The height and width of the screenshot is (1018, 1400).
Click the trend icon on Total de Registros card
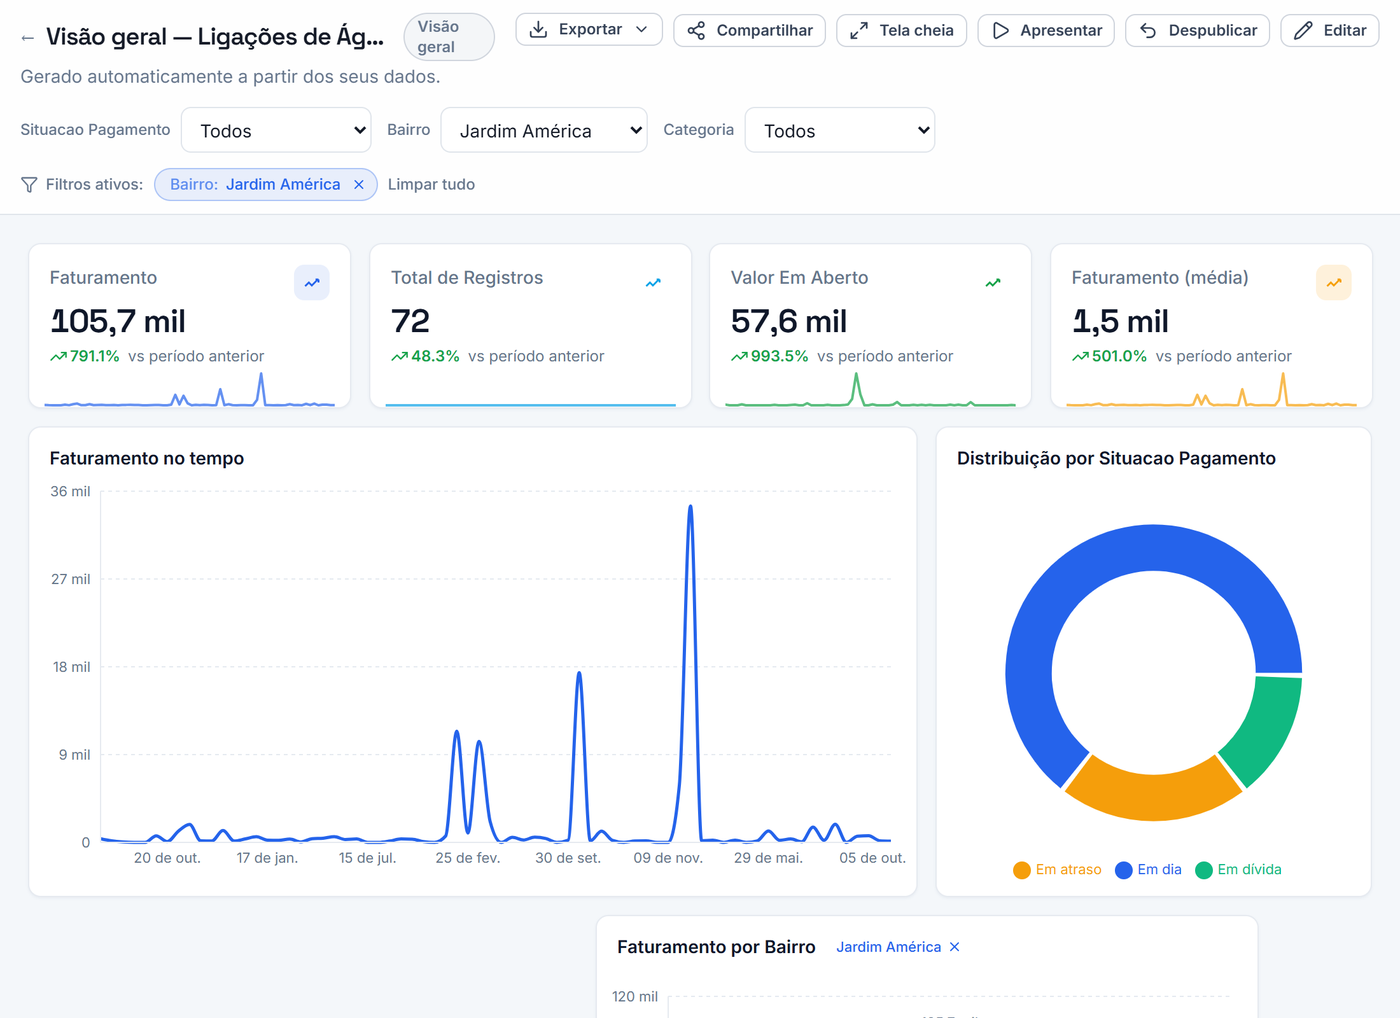pos(653,283)
